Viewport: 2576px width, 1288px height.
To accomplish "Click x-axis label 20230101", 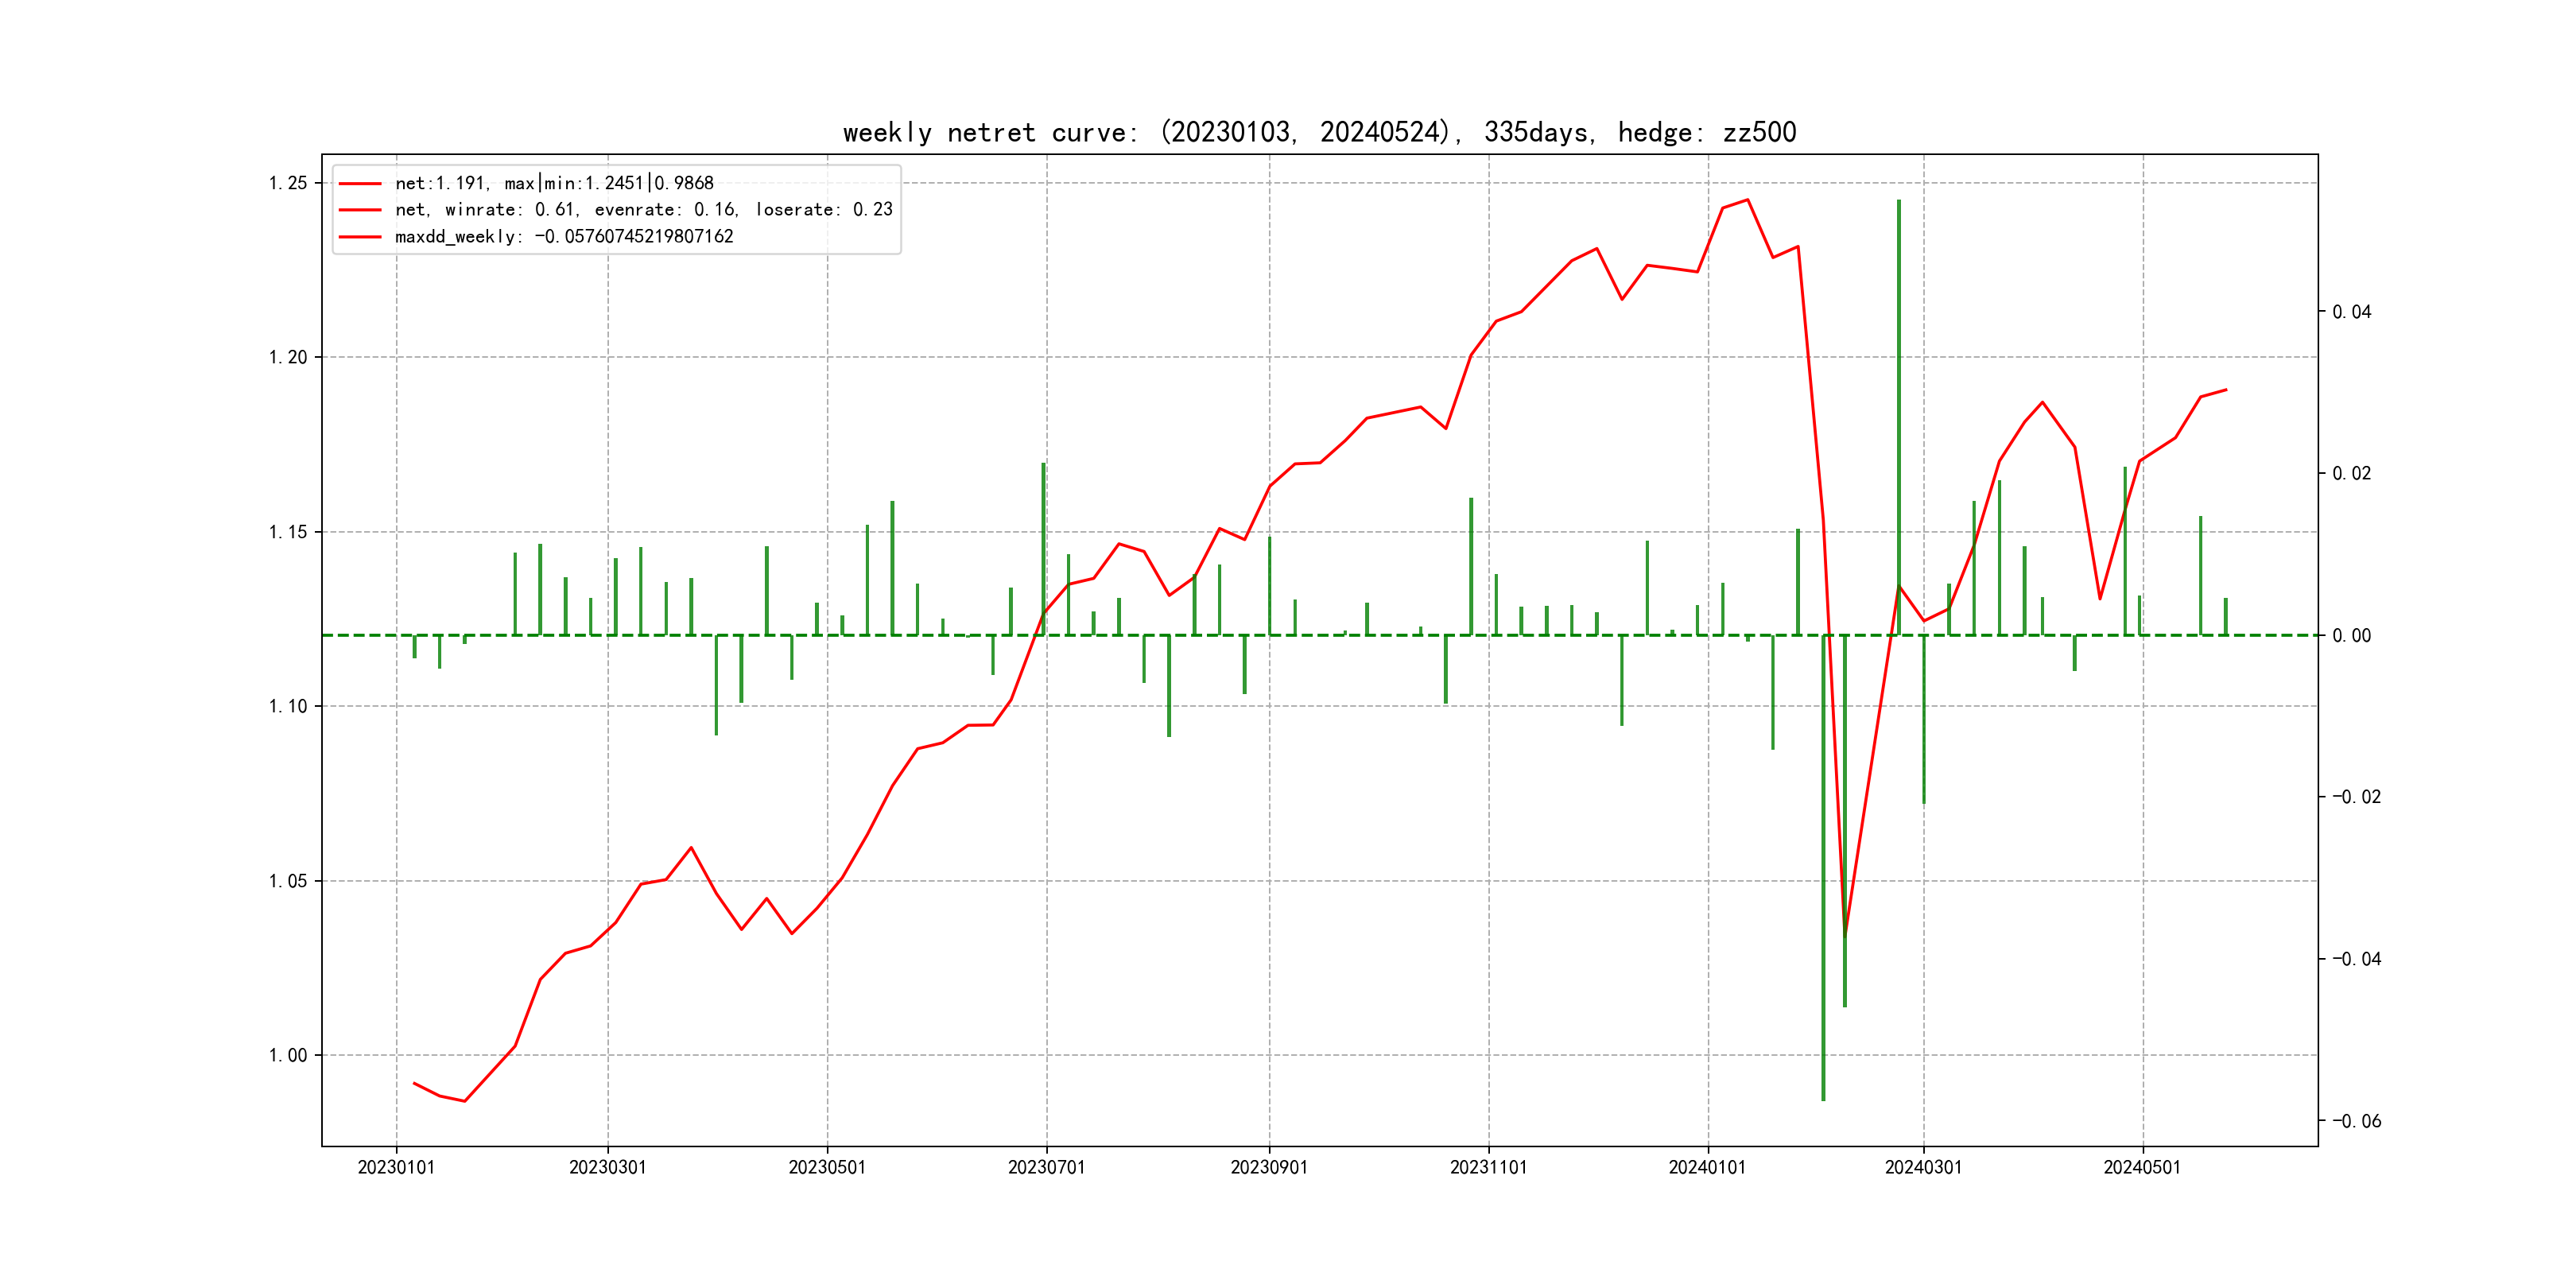I will (x=396, y=1167).
